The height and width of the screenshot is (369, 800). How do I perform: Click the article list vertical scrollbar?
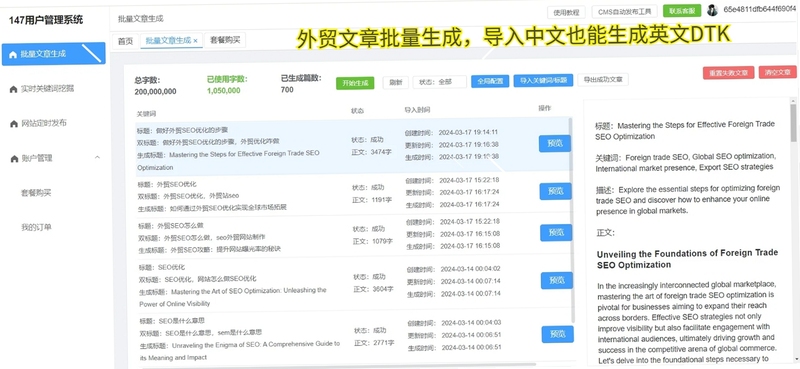point(571,219)
